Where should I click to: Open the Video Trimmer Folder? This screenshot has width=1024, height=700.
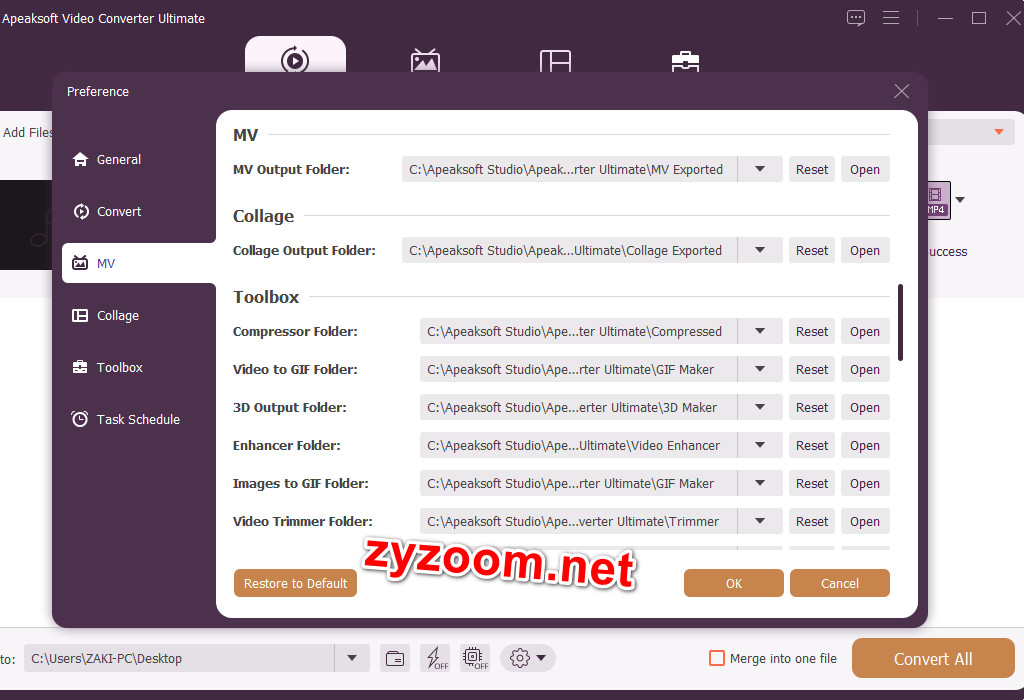point(865,521)
